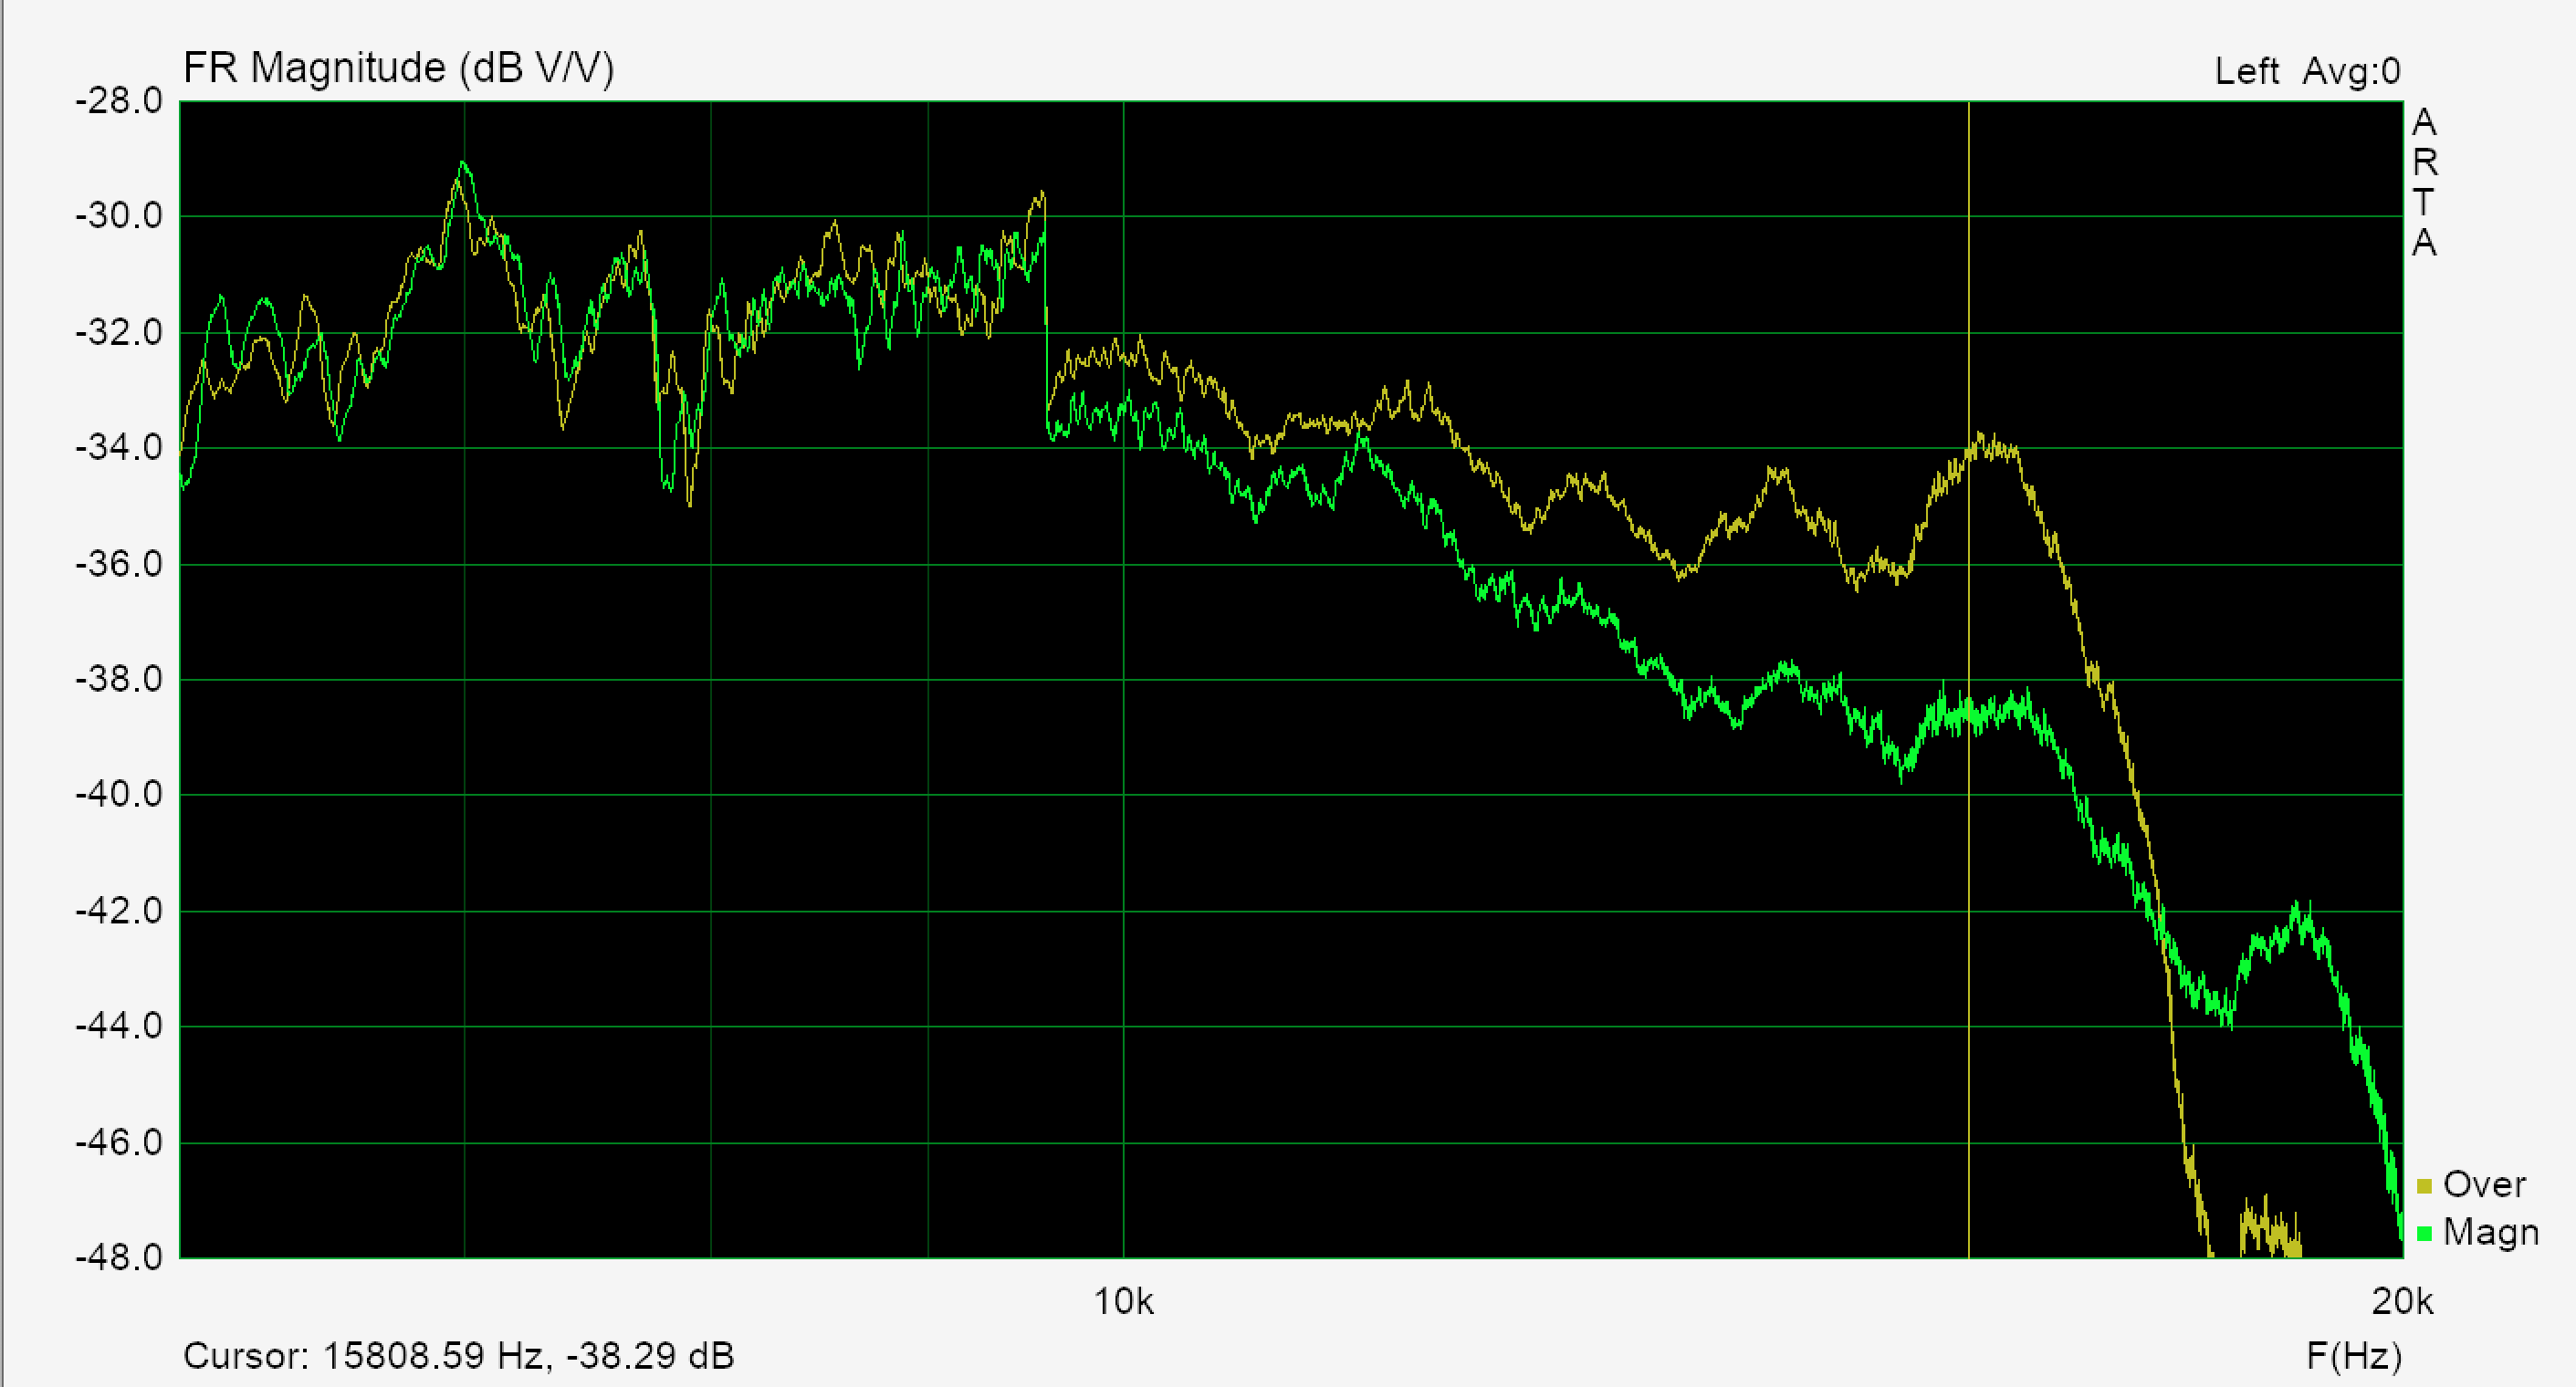The image size is (2576, 1387).
Task: Select the Over legend label
Action: click(x=2484, y=1184)
